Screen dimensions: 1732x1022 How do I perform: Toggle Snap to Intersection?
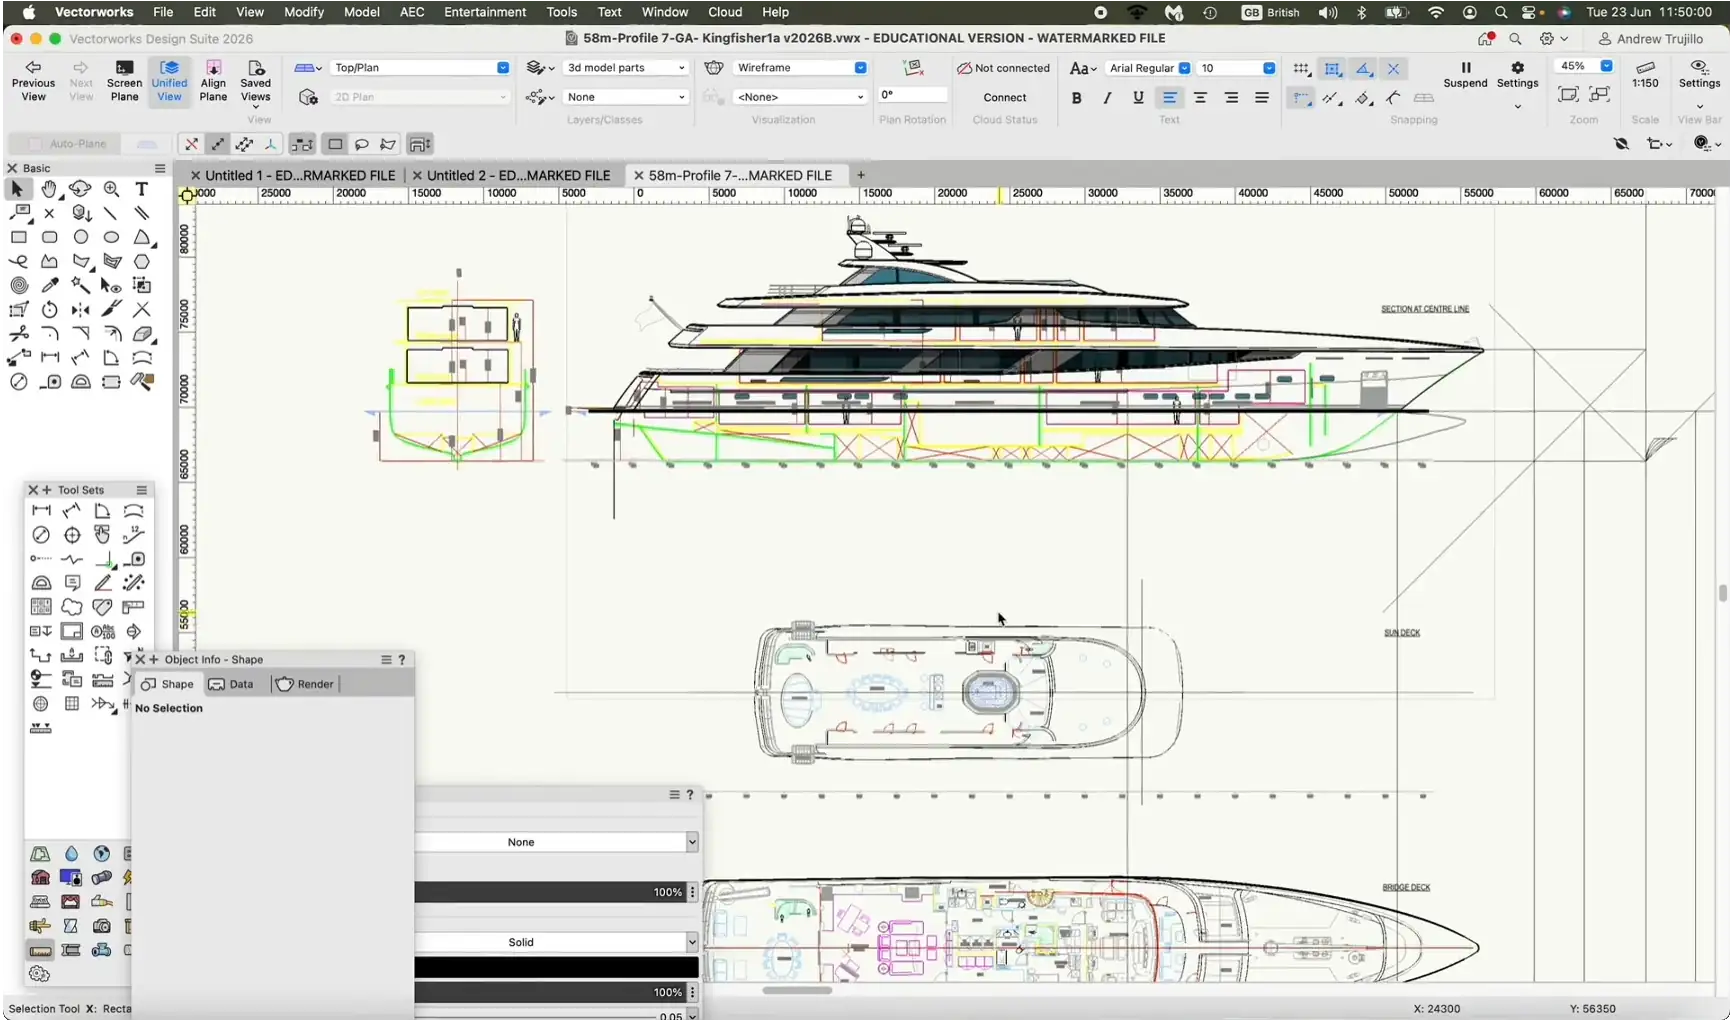pos(1393,69)
